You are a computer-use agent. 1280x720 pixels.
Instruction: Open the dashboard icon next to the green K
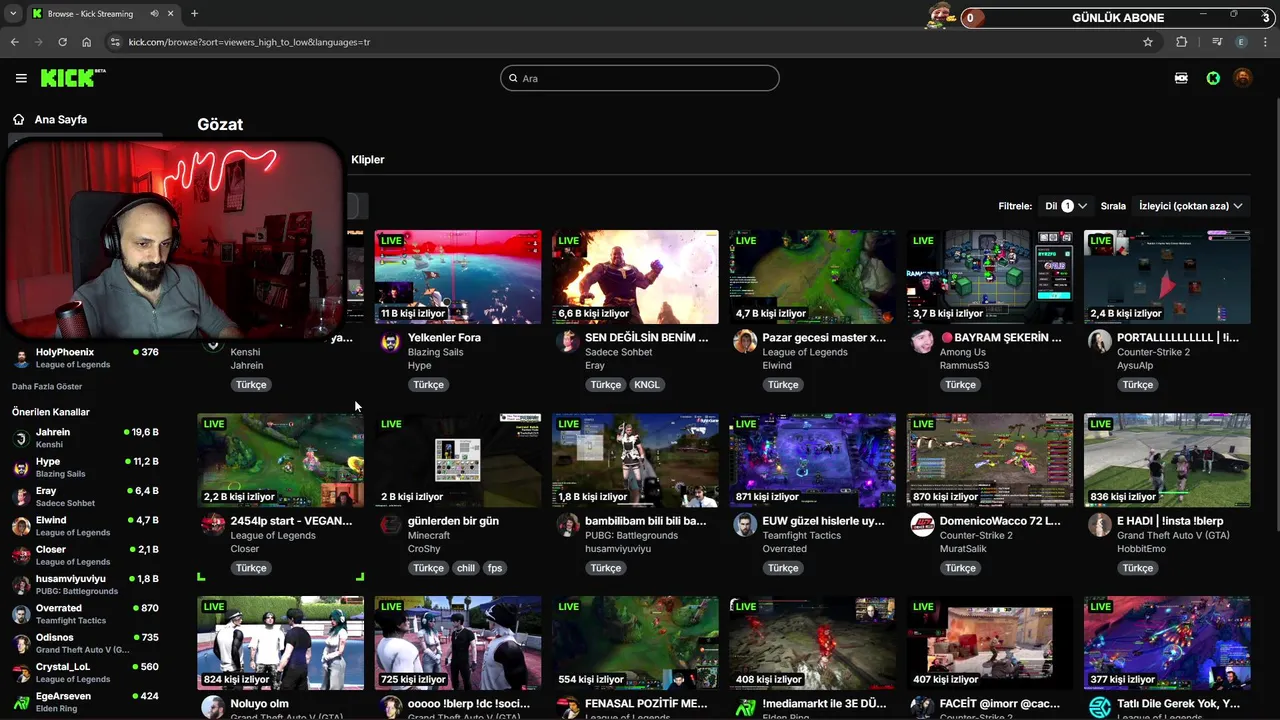tap(1181, 78)
